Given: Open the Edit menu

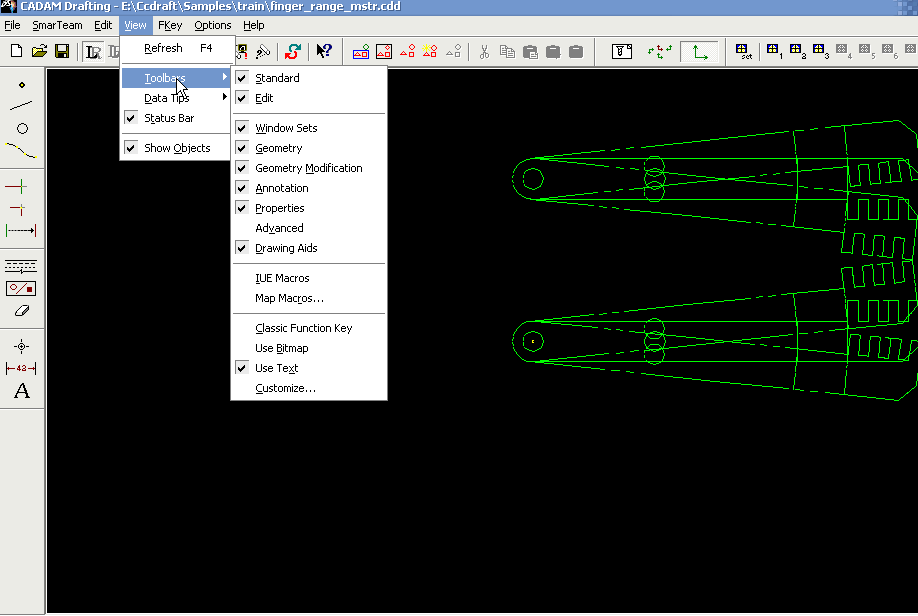Looking at the screenshot, I should [x=103, y=25].
